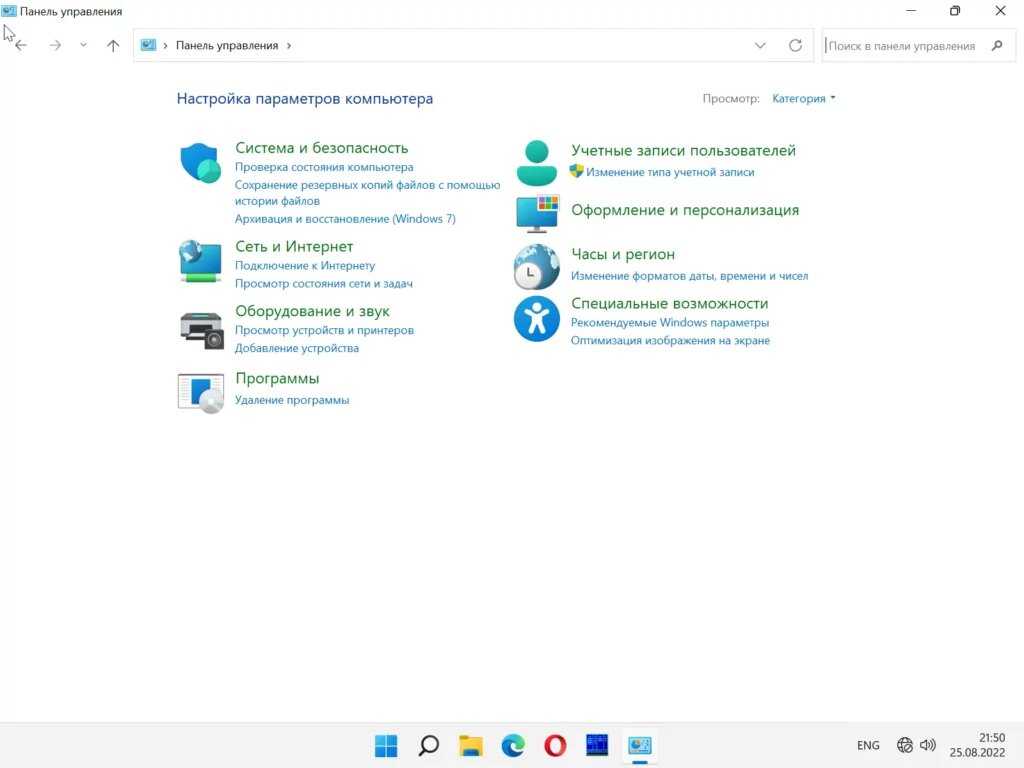The image size is (1024, 768).
Task: Click the Appearance and Personalization monitor icon
Action: click(536, 212)
